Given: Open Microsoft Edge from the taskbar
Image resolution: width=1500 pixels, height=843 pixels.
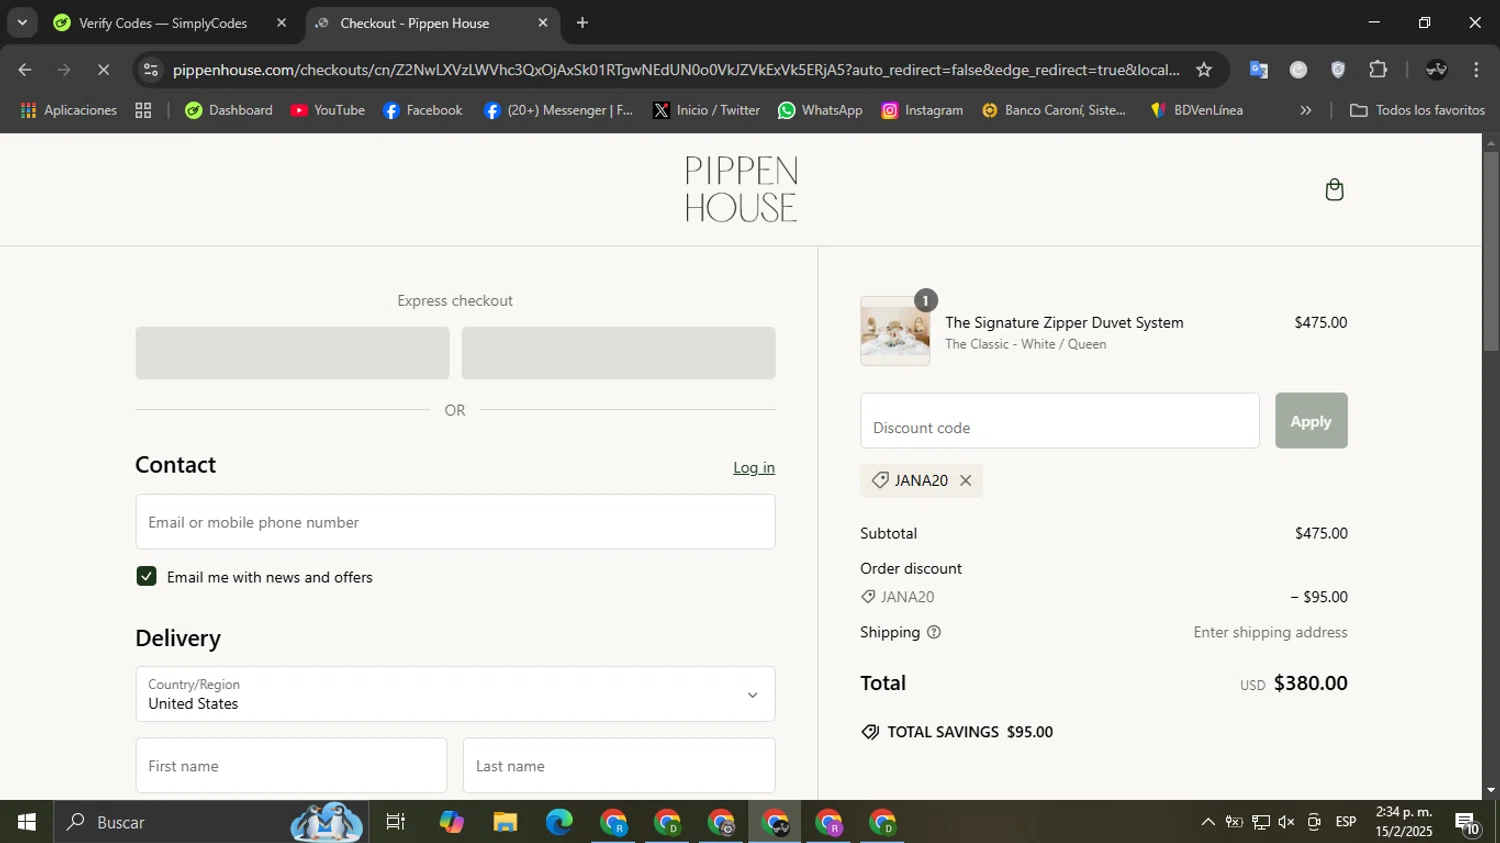Looking at the screenshot, I should 559,822.
